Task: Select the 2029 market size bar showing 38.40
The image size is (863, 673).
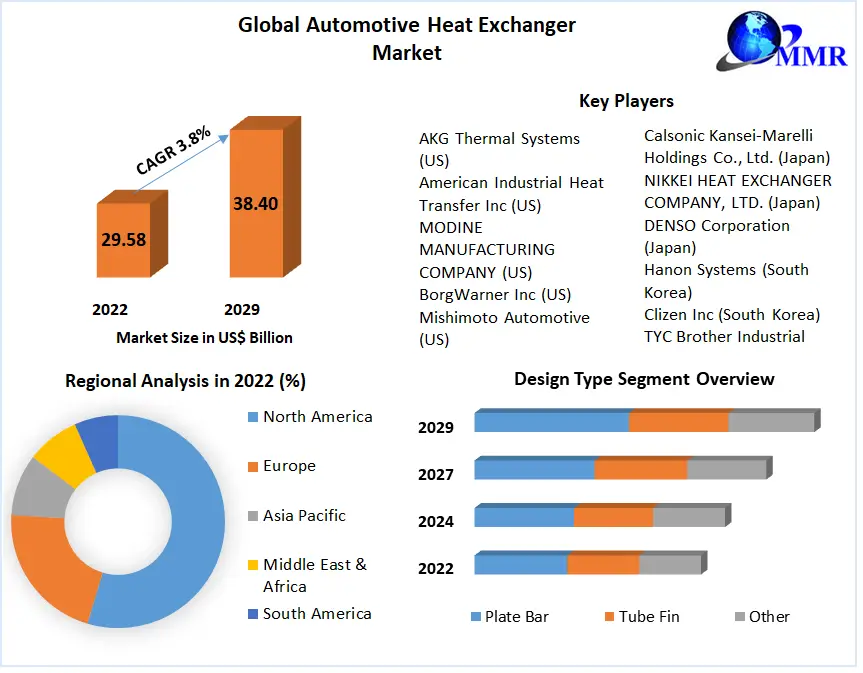Action: [256, 203]
